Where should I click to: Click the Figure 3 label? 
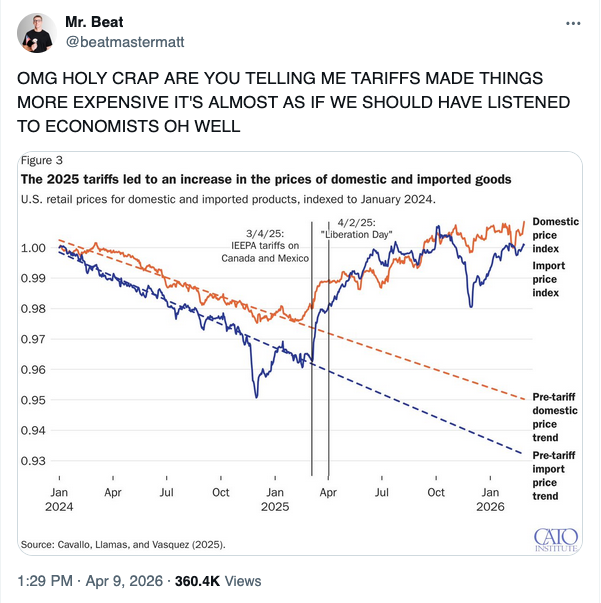pyautogui.click(x=42, y=160)
